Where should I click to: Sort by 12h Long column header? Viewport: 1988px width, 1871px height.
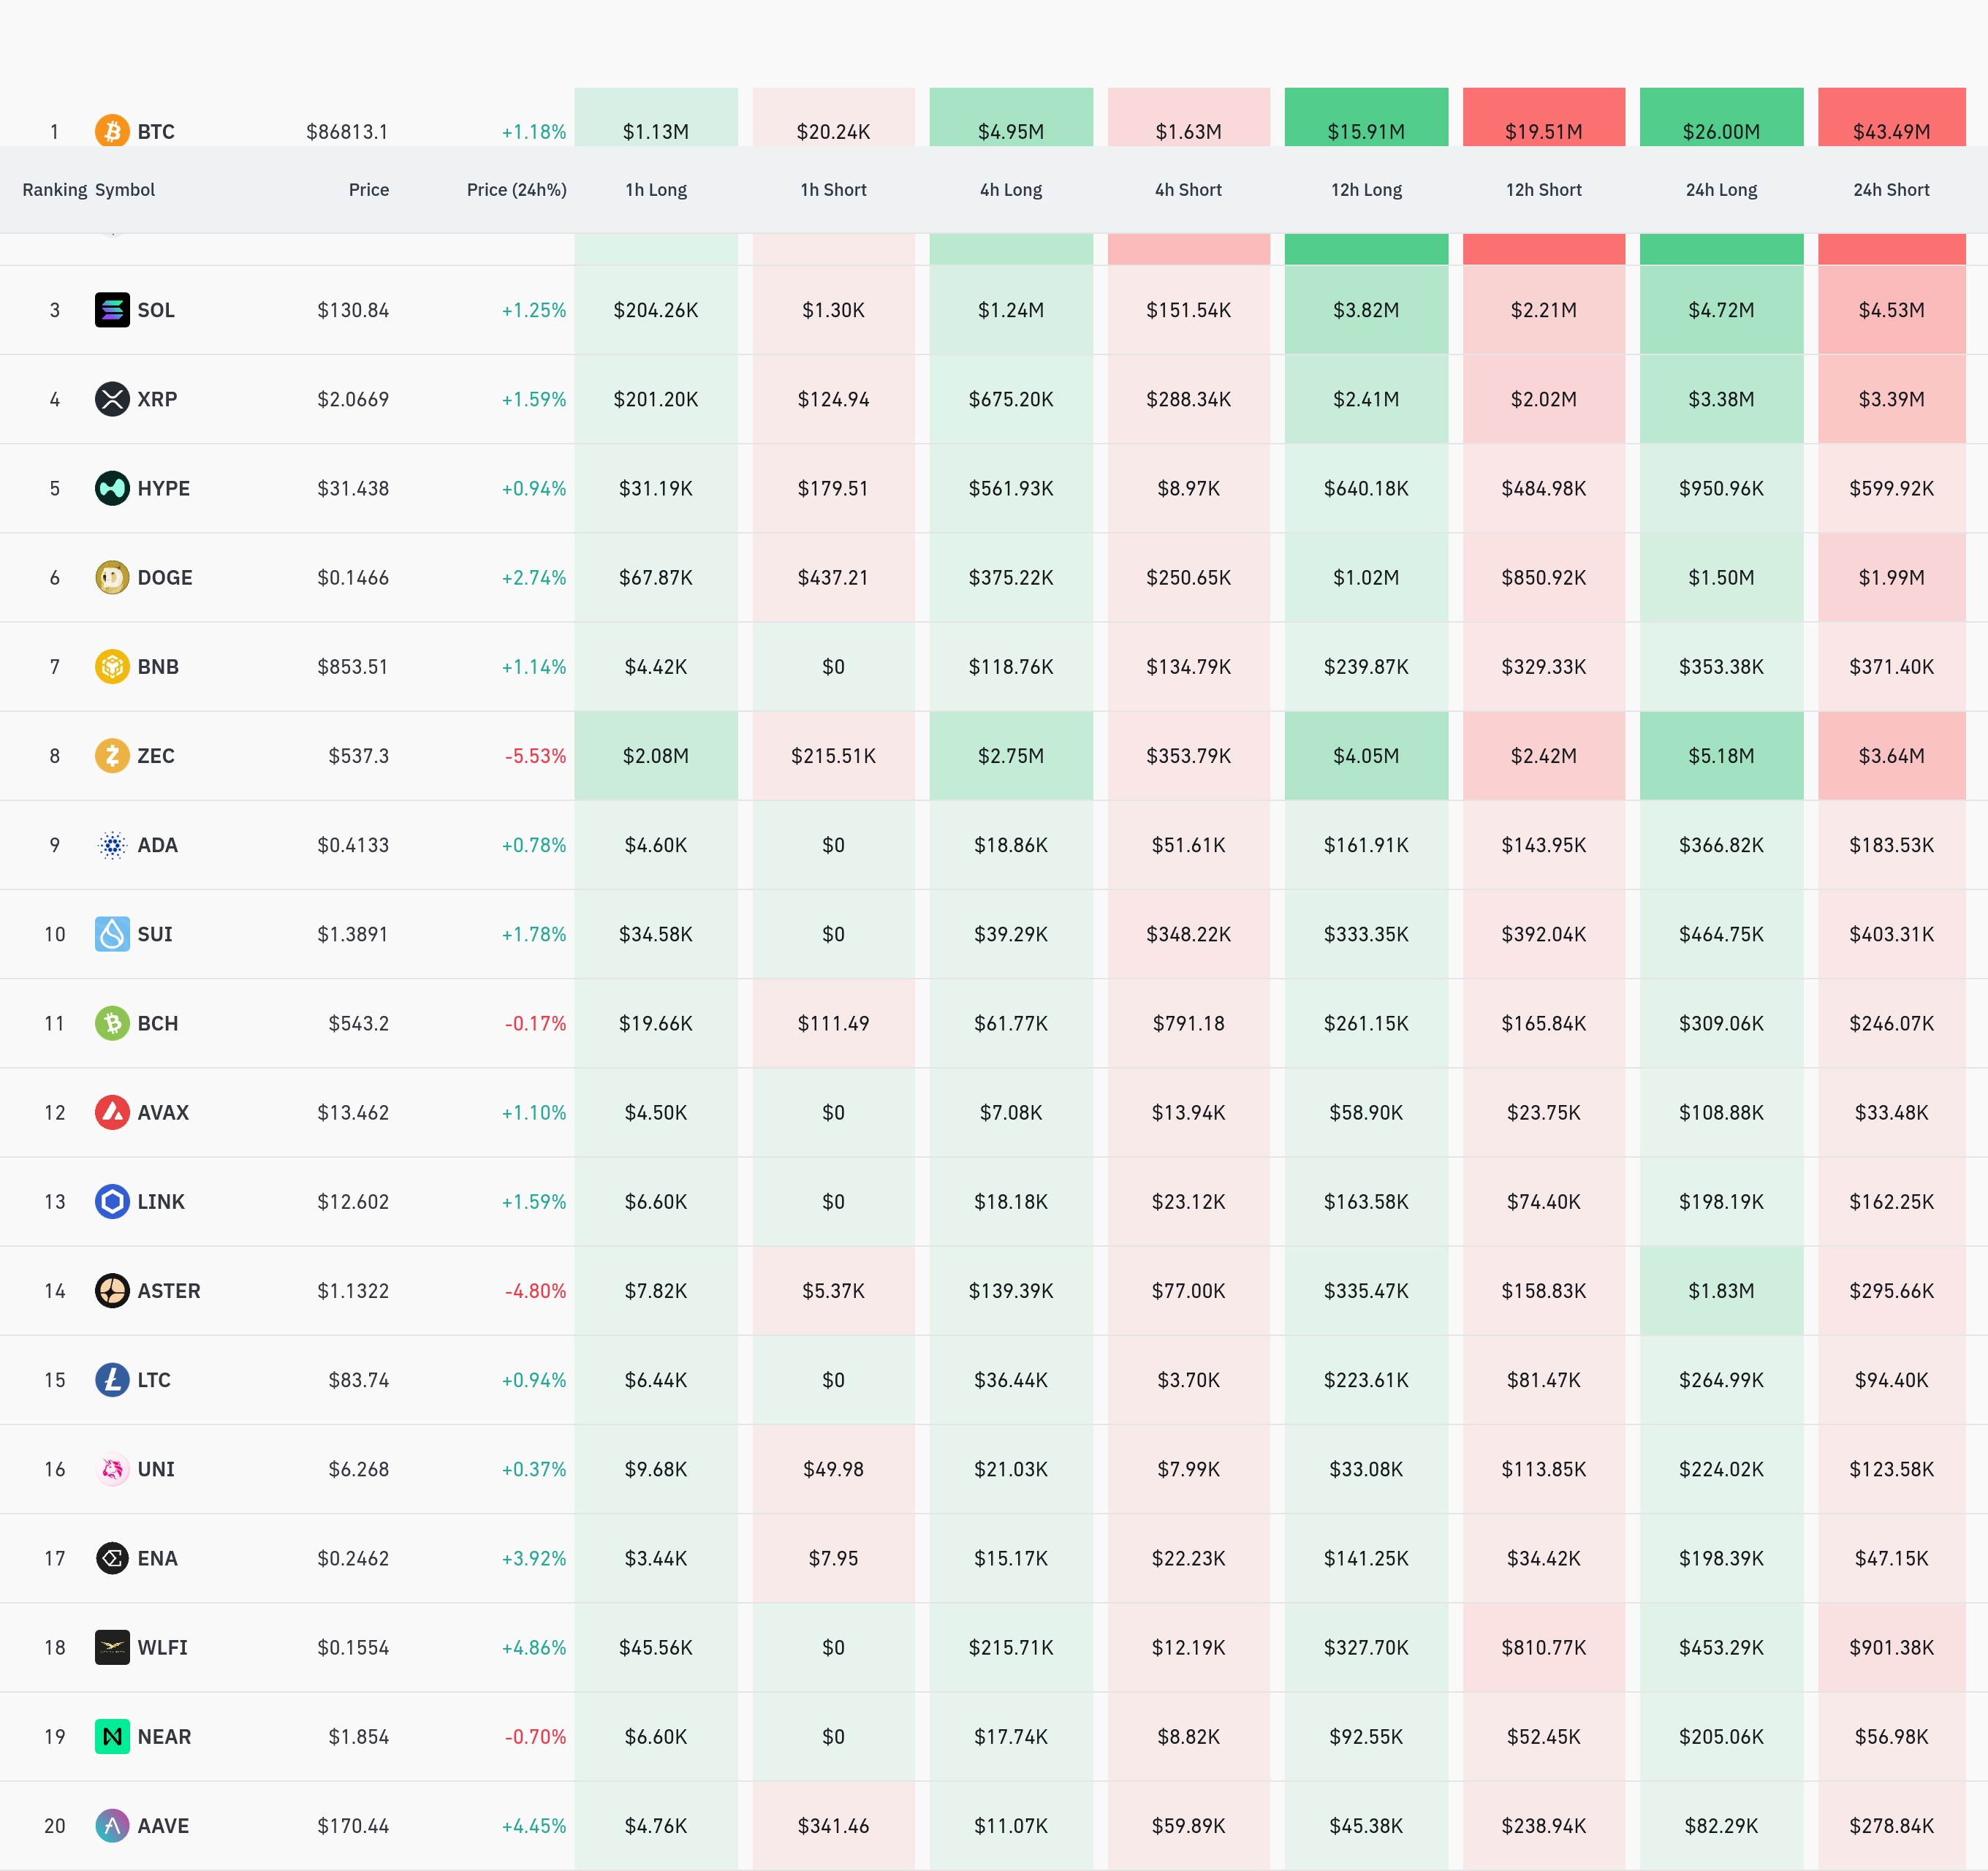pyautogui.click(x=1366, y=190)
